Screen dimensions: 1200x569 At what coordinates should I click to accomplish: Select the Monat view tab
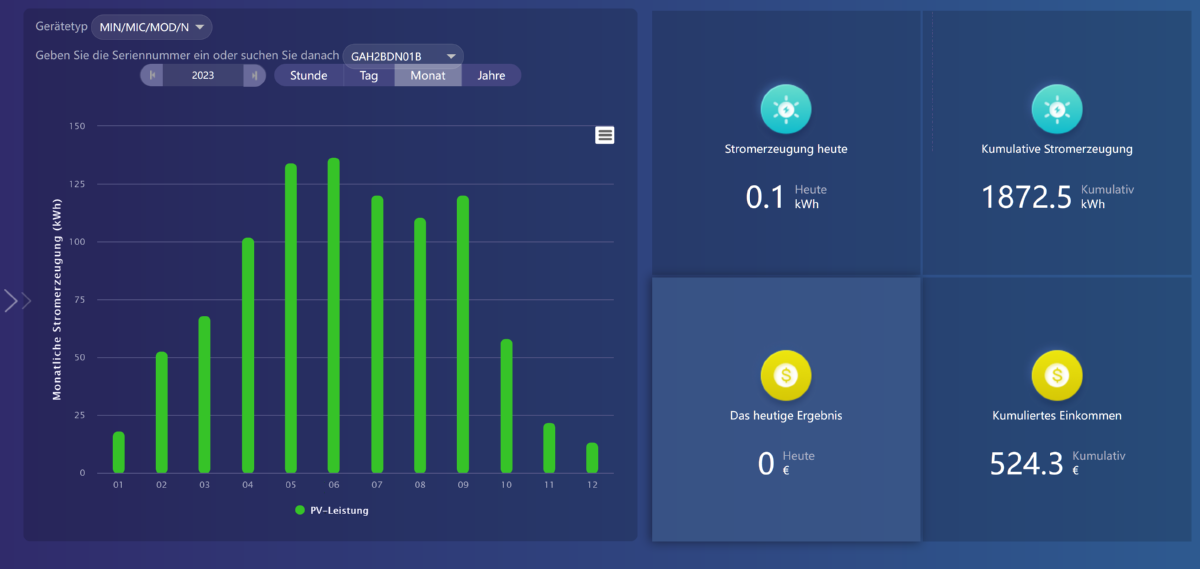428,75
